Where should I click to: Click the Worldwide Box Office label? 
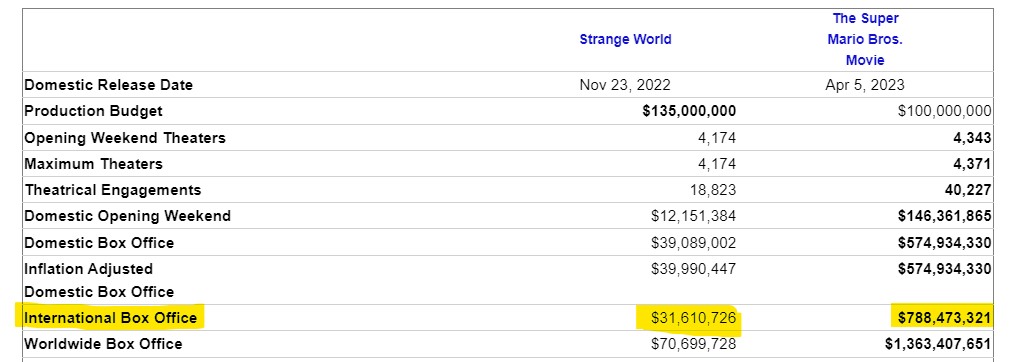click(x=103, y=344)
